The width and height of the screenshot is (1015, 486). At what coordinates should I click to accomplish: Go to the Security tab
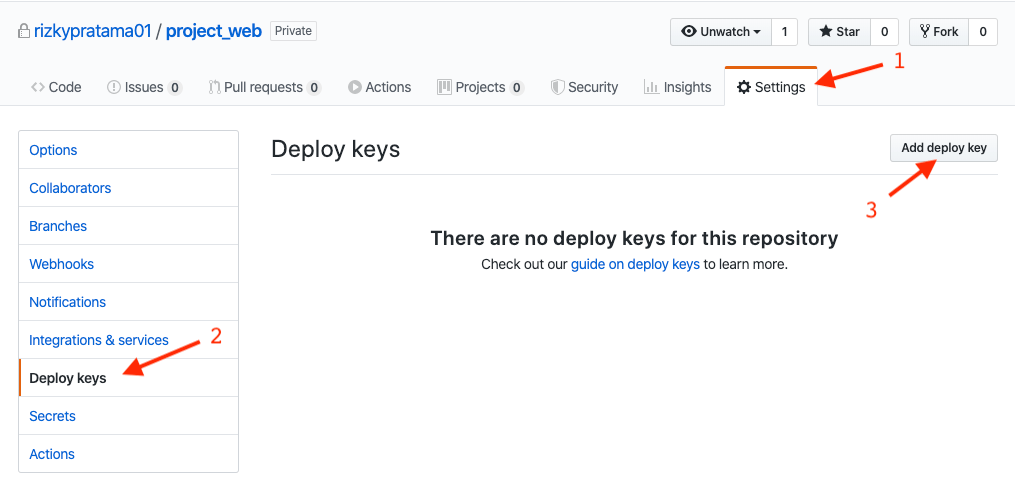click(x=585, y=87)
